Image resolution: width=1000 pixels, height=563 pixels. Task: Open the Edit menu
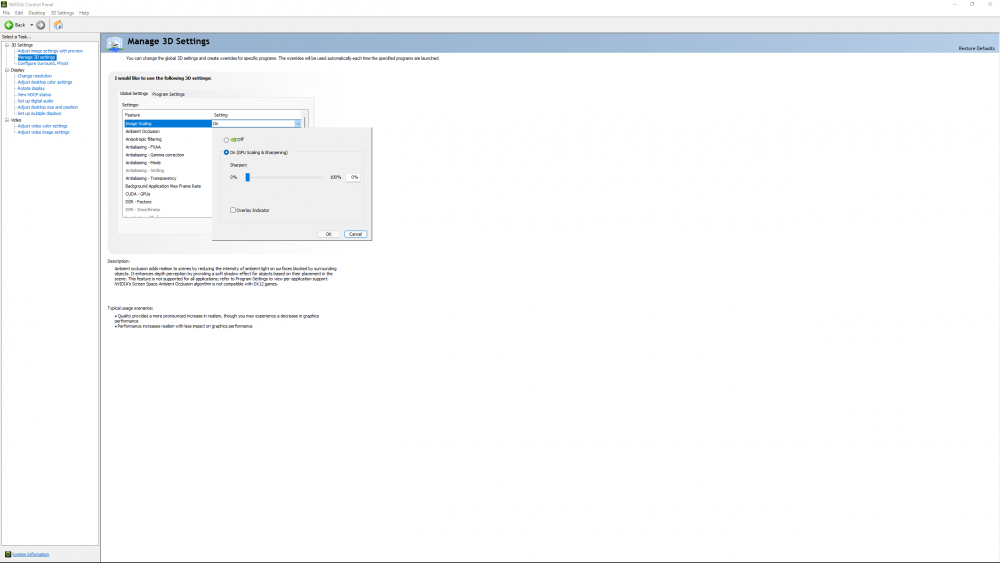[19, 13]
